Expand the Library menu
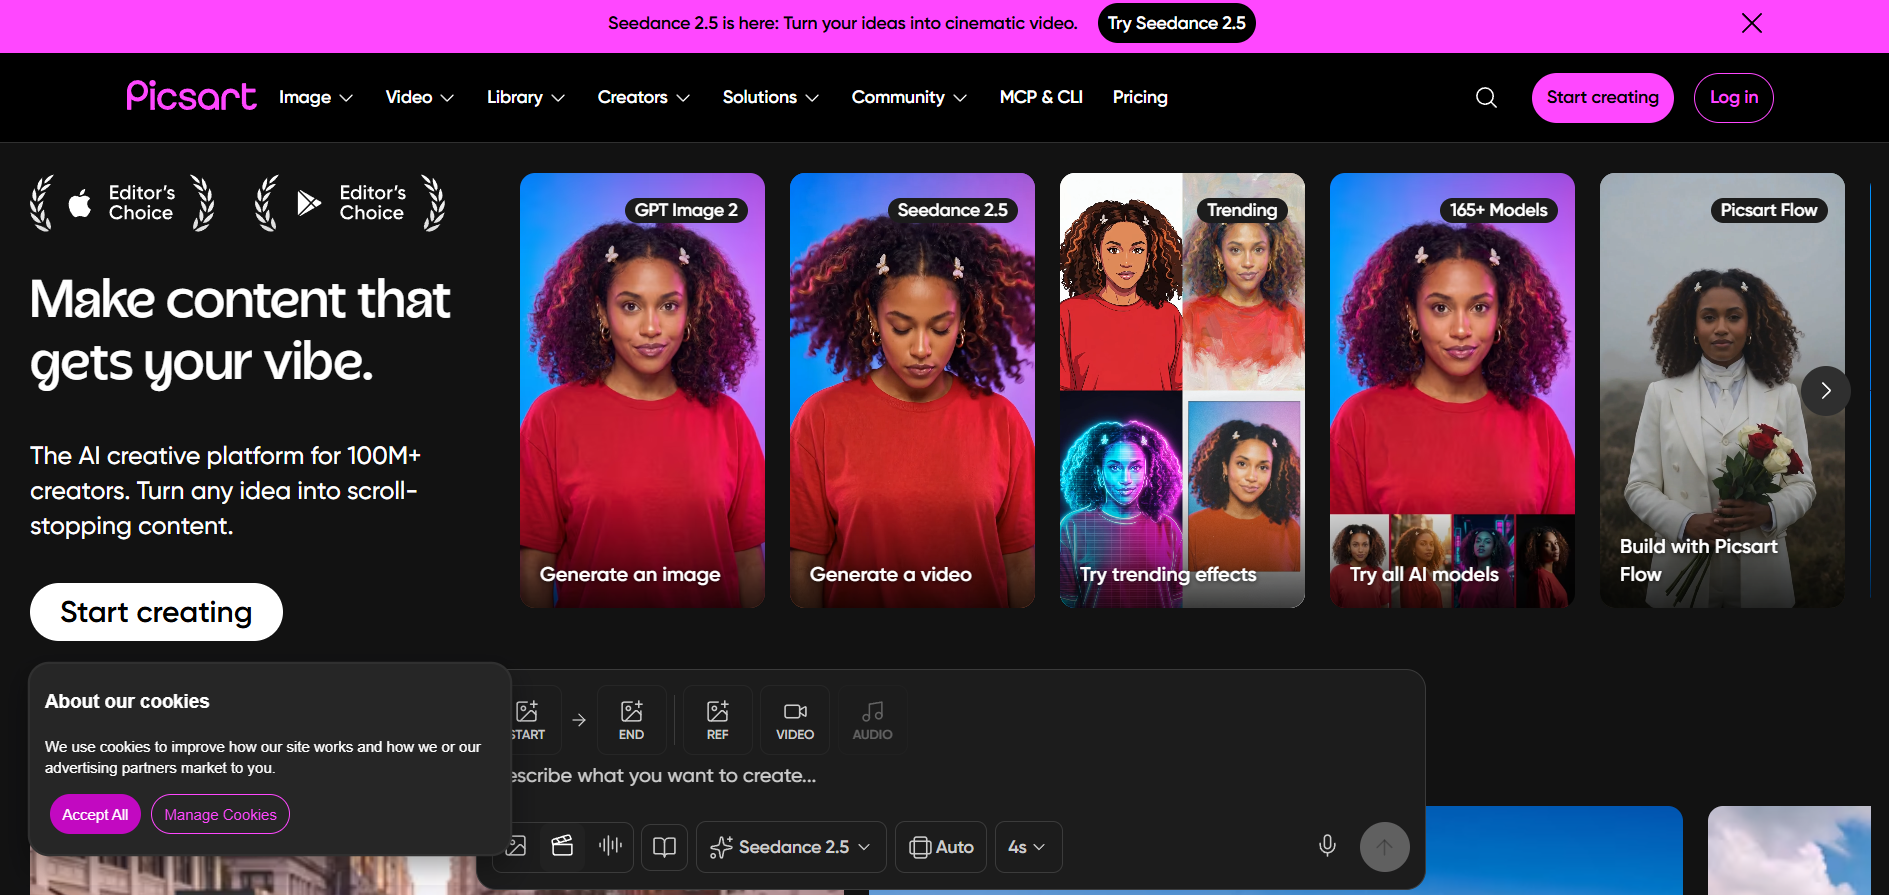The image size is (1889, 895). [526, 97]
